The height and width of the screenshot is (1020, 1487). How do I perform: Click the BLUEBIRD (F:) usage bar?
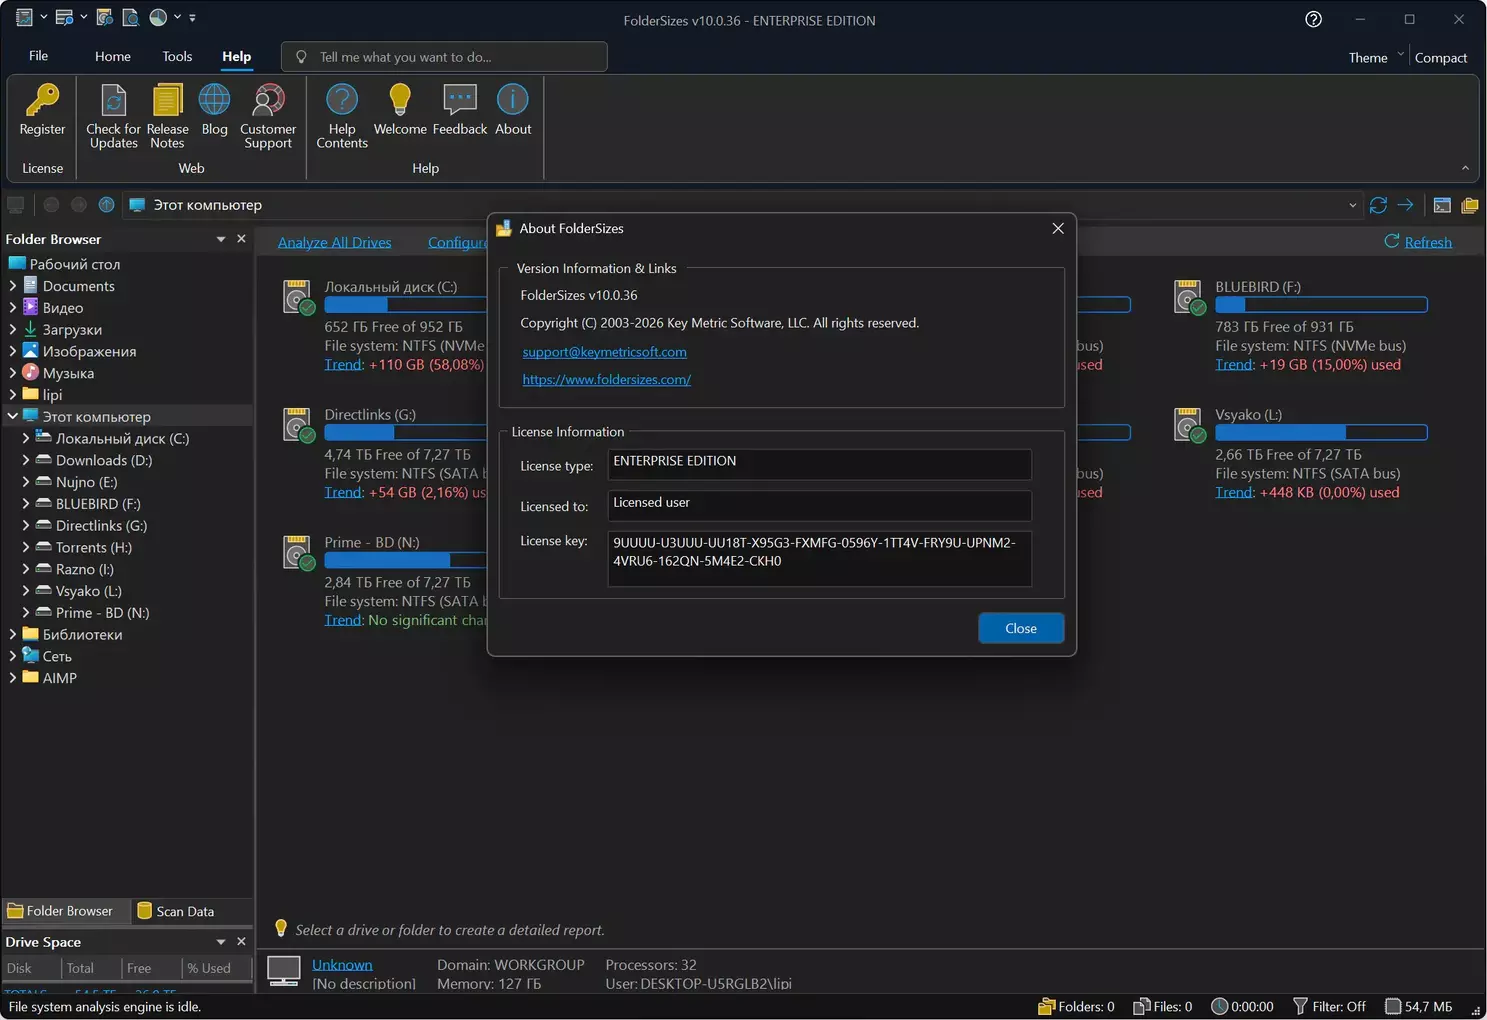(x=1321, y=305)
